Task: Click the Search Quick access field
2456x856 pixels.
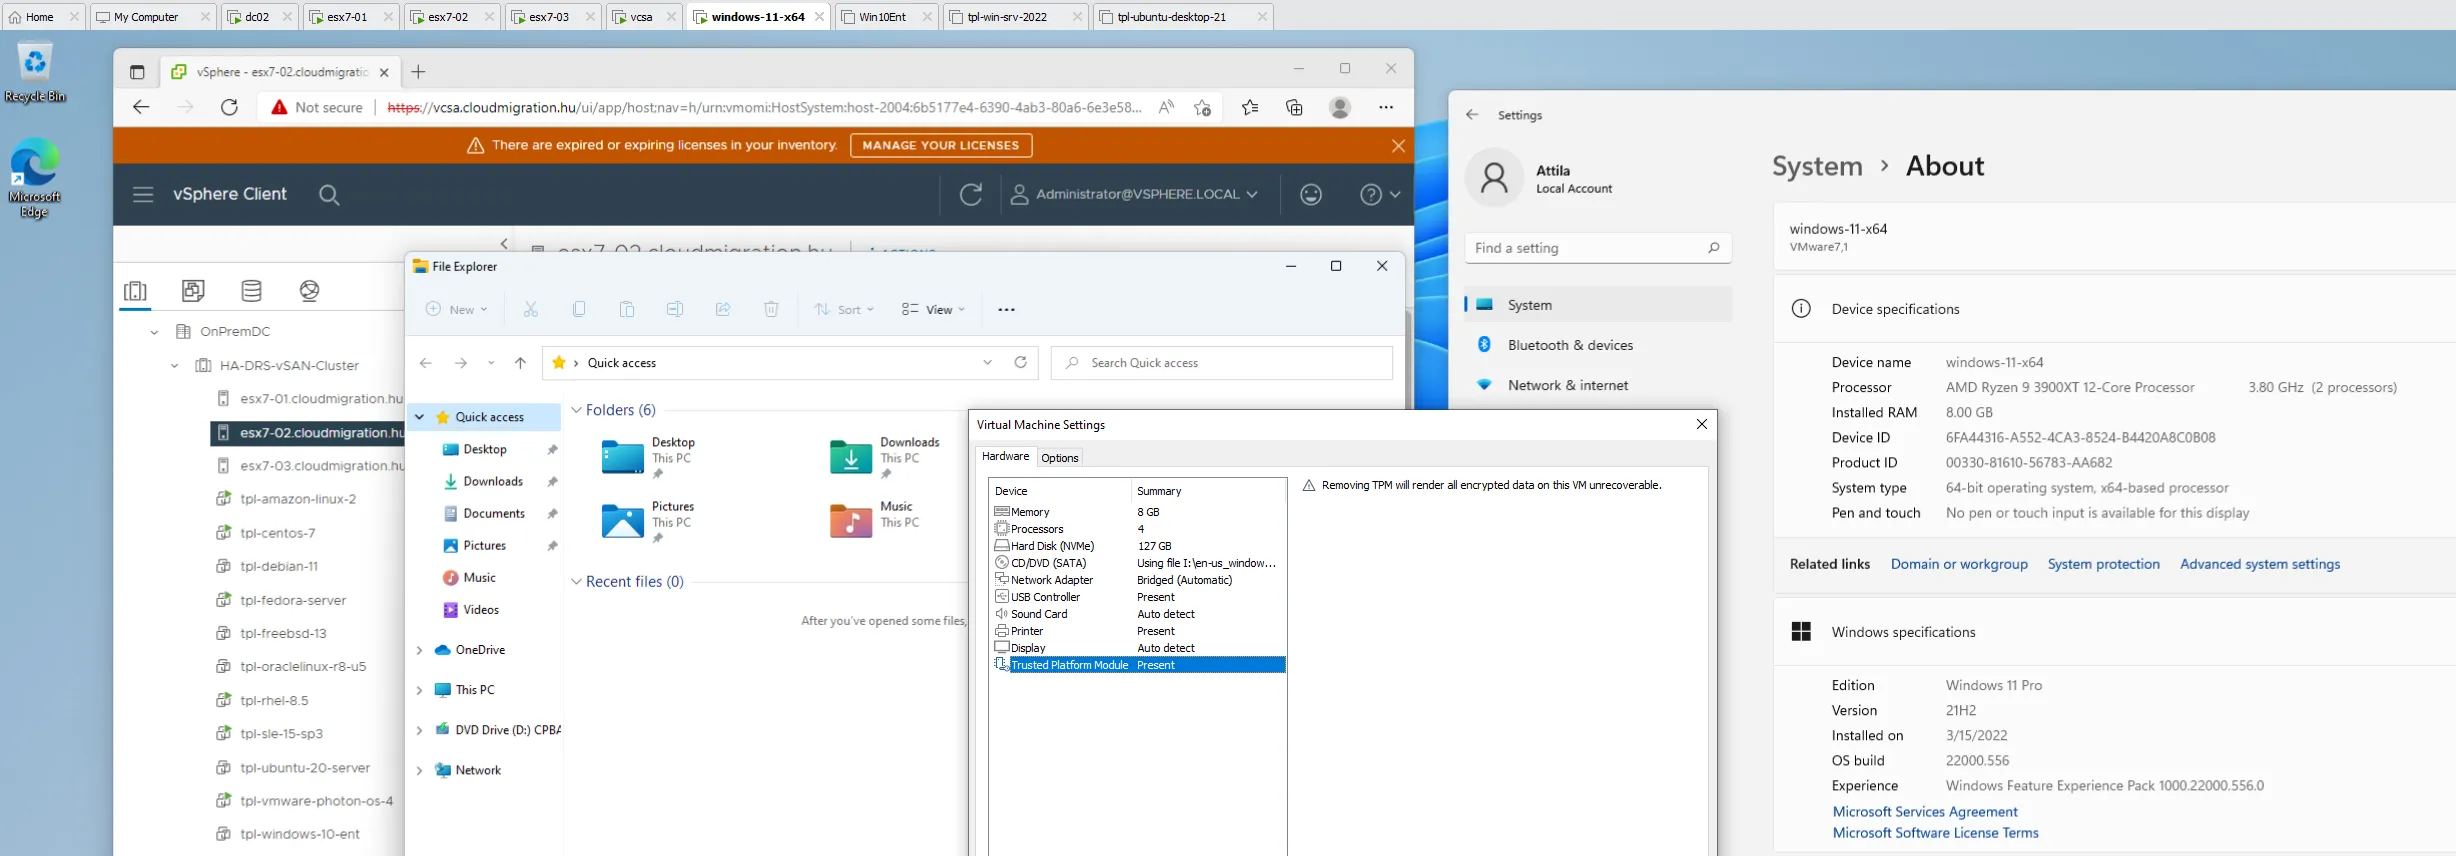Action: click(1222, 363)
